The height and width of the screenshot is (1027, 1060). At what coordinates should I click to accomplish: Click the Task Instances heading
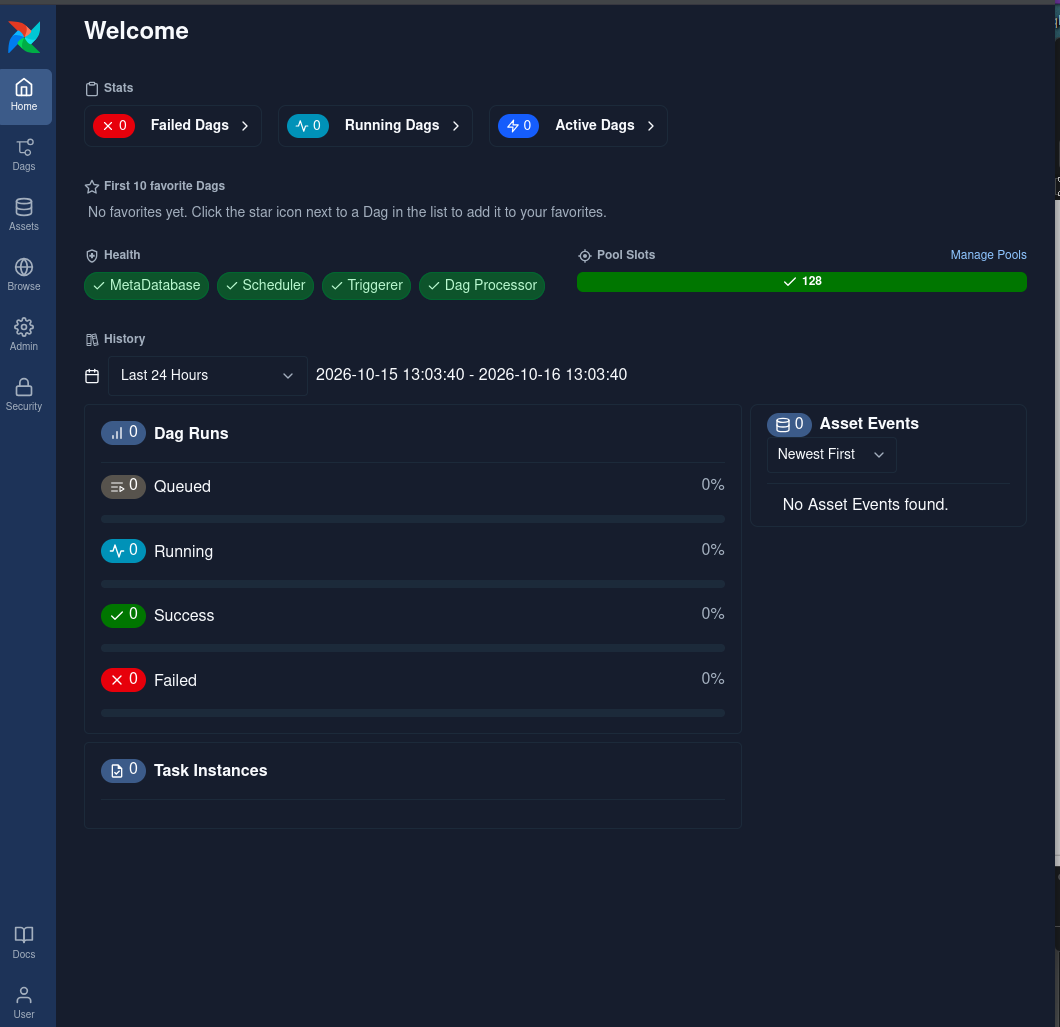pyautogui.click(x=211, y=771)
